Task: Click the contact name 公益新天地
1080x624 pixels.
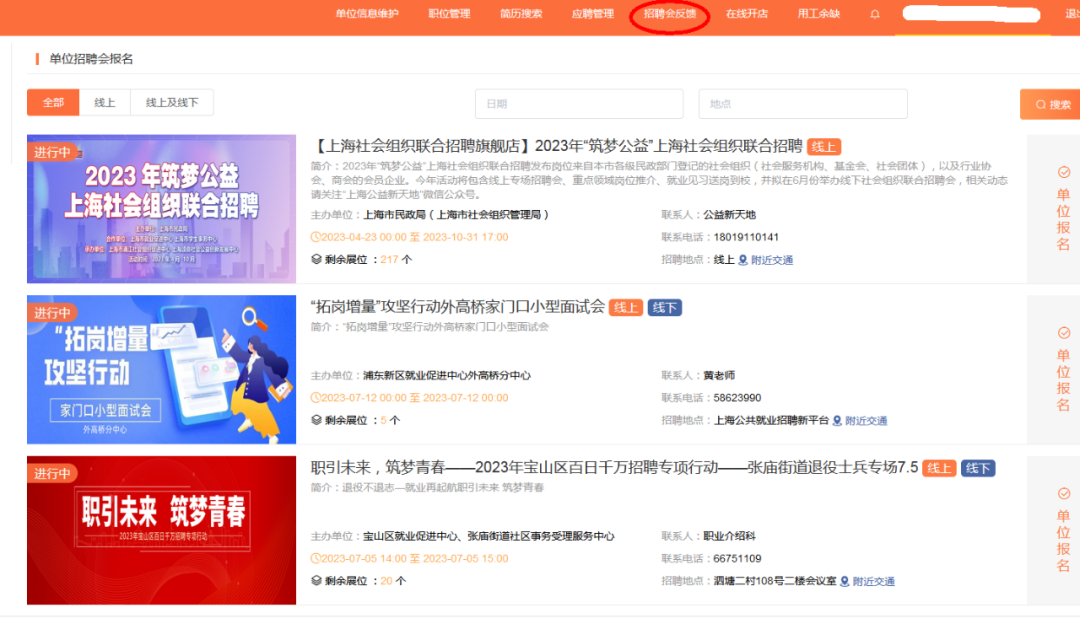Action: (x=729, y=215)
